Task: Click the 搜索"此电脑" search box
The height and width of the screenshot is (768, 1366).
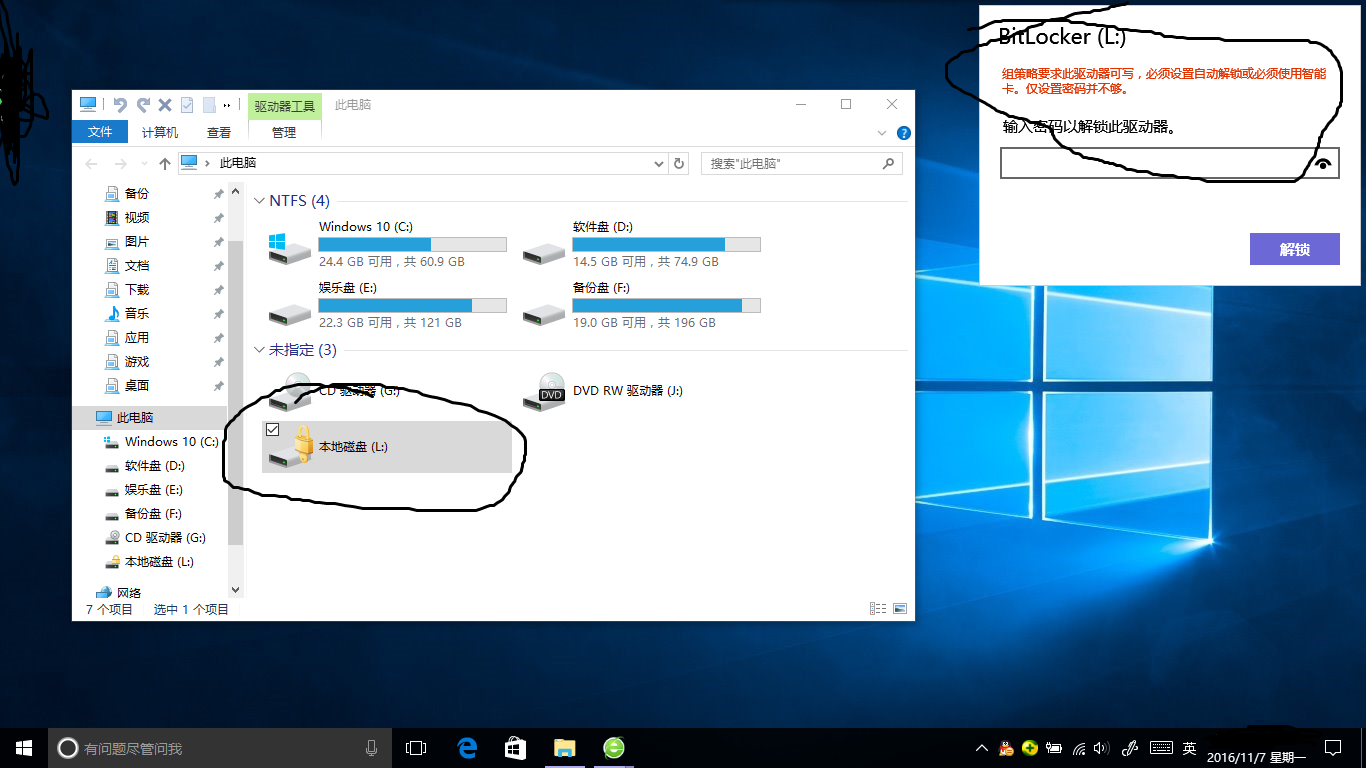Action: click(x=802, y=163)
